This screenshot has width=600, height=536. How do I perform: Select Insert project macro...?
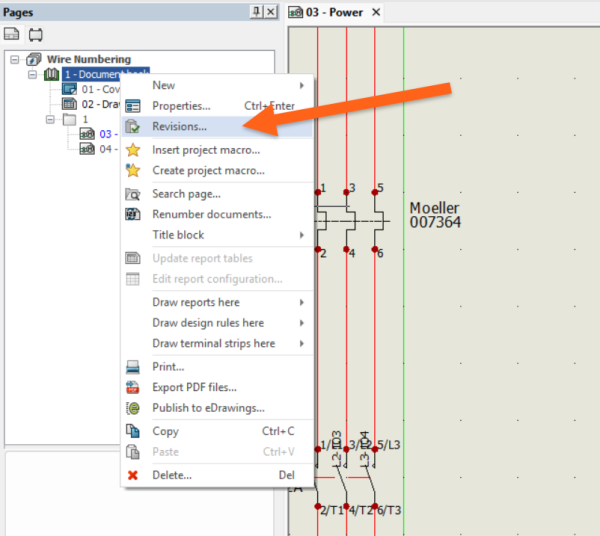217,150
